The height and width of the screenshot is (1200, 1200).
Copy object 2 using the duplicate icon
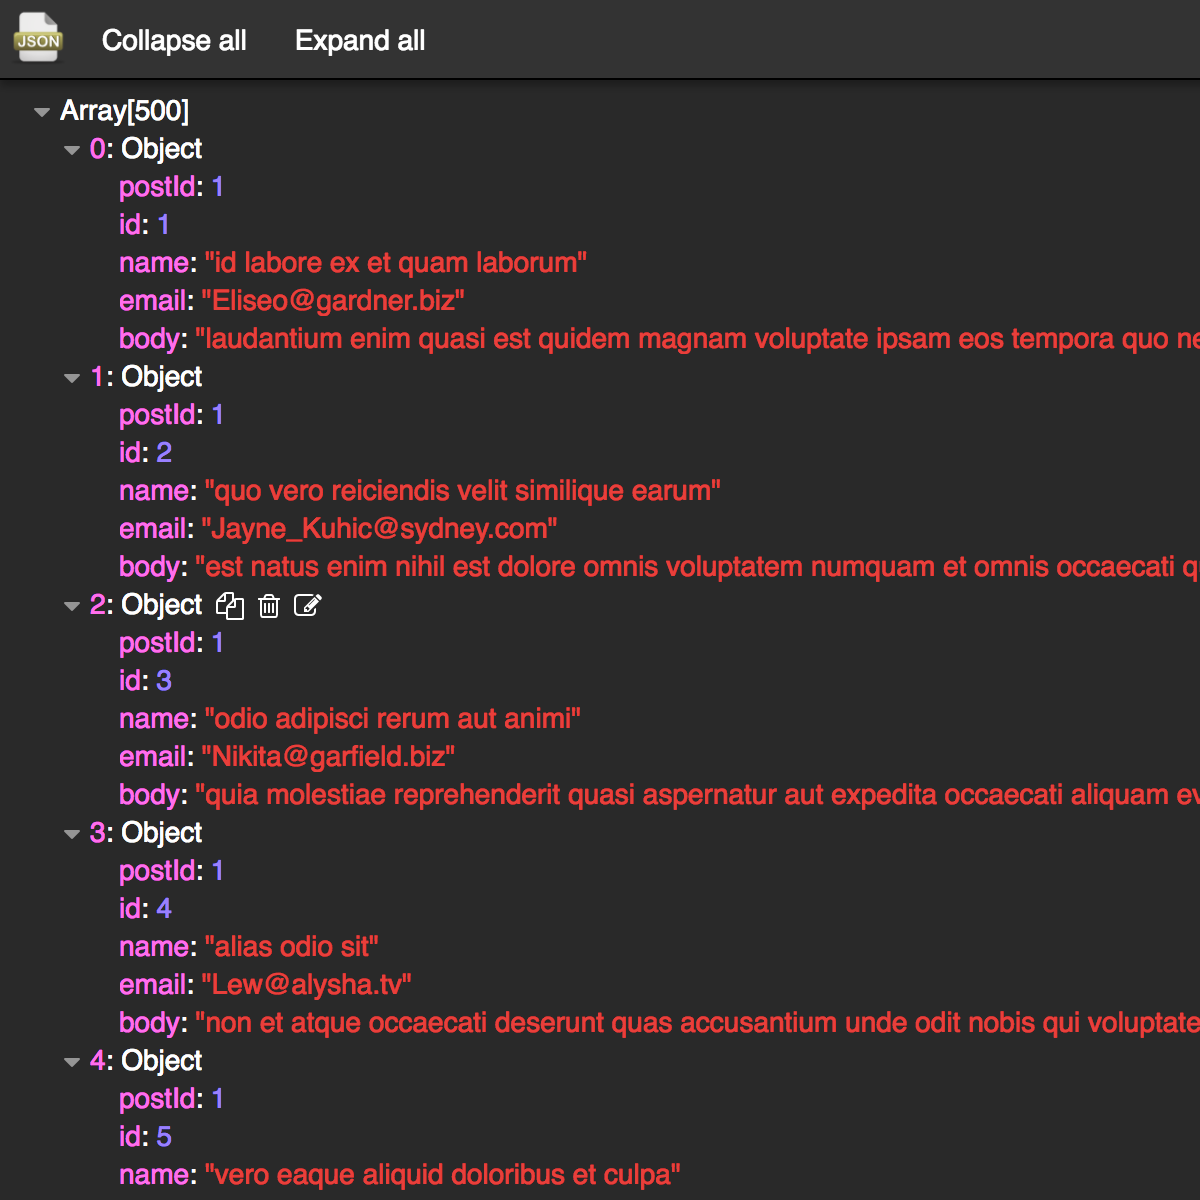[230, 605]
